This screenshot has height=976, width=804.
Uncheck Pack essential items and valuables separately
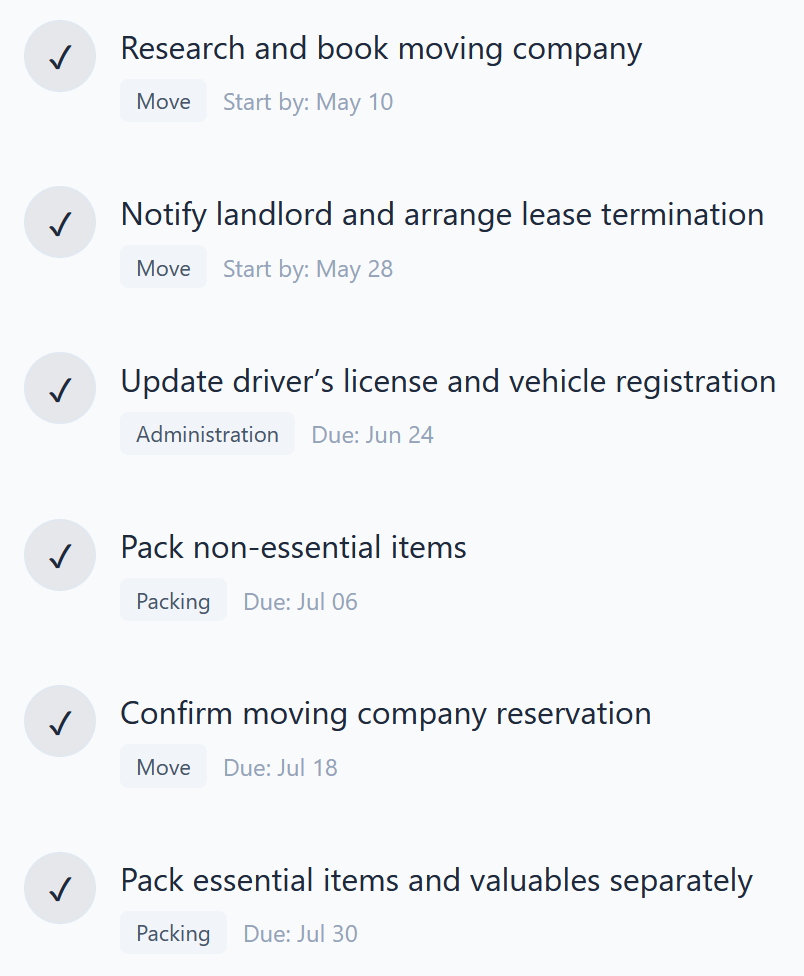pyautogui.click(x=59, y=887)
